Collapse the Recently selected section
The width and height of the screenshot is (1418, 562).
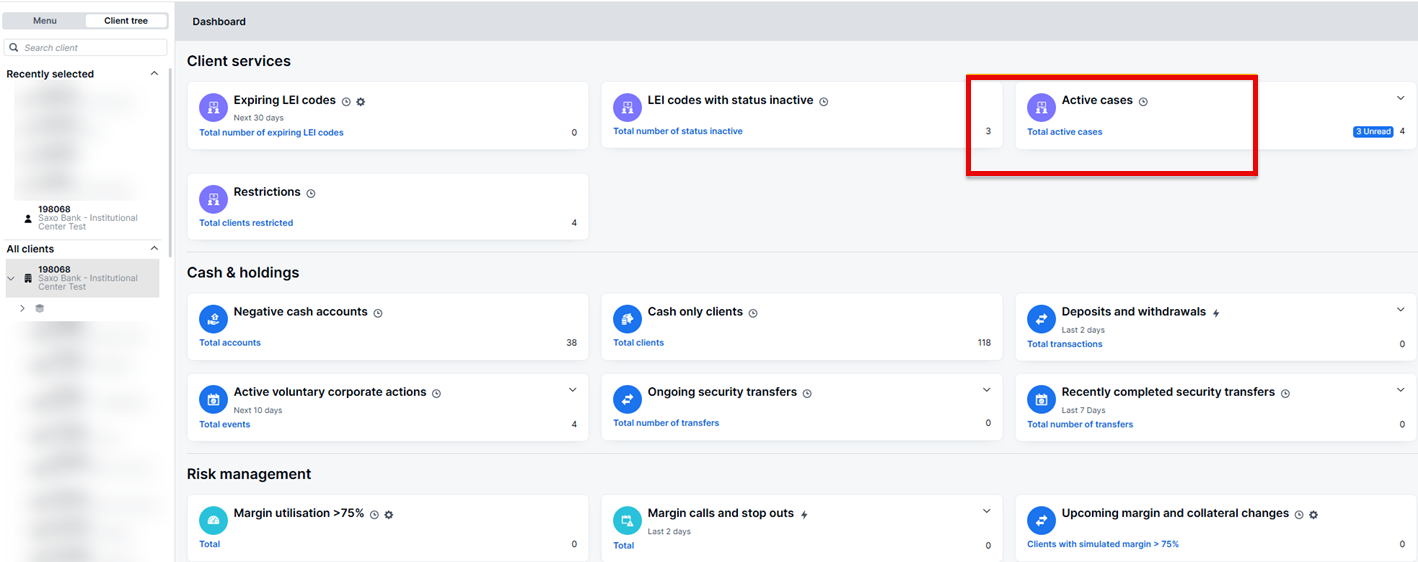(x=154, y=74)
